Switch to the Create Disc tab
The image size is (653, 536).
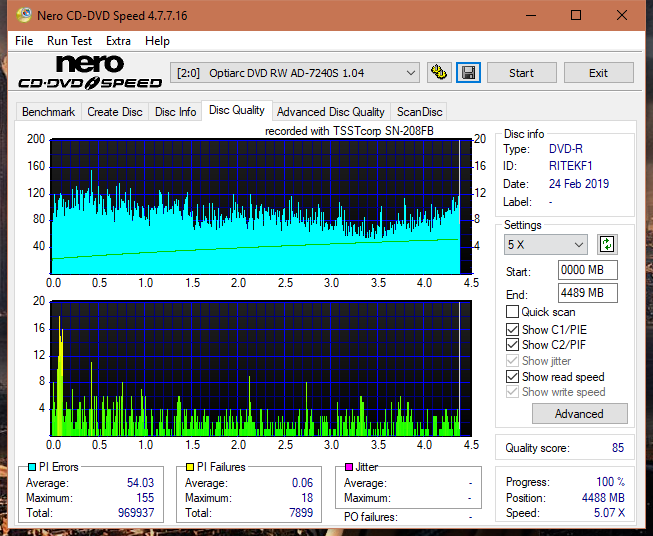coord(115,112)
